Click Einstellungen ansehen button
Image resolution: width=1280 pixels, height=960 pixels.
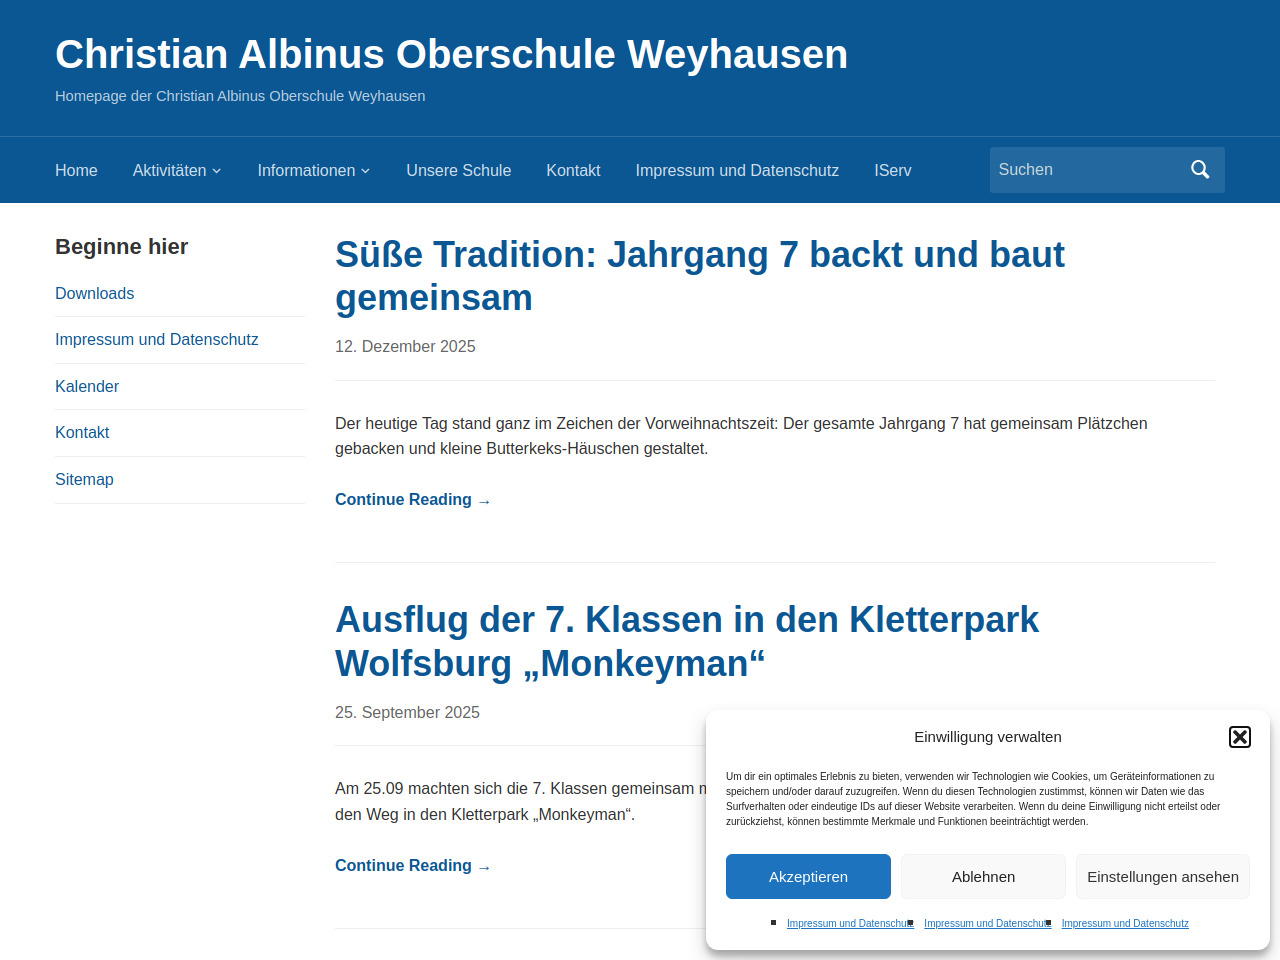click(x=1162, y=877)
